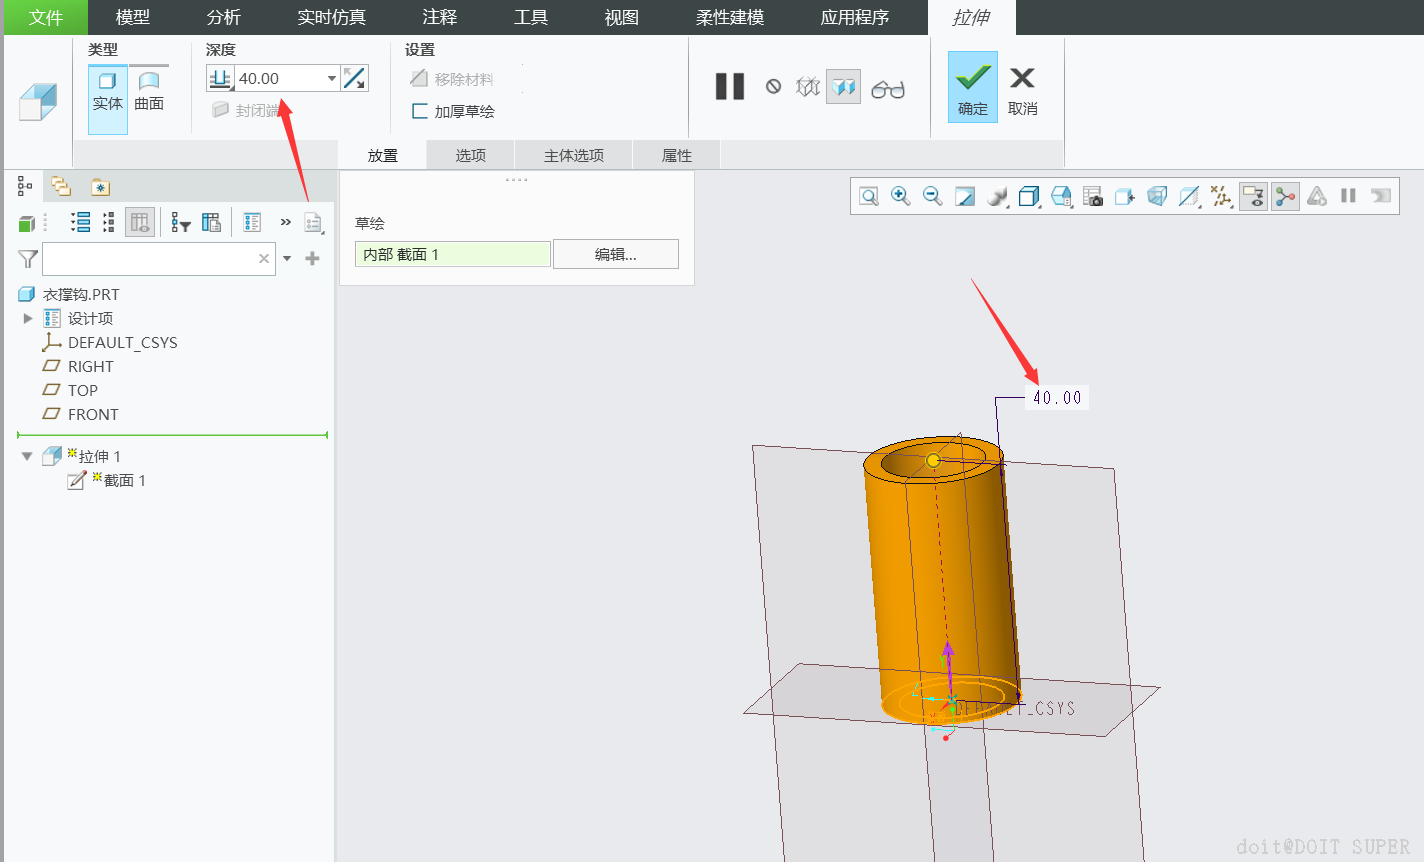Viewport: 1424px width, 862px height.
Task: Click the Zoom In magnifier icon
Action: tap(900, 196)
